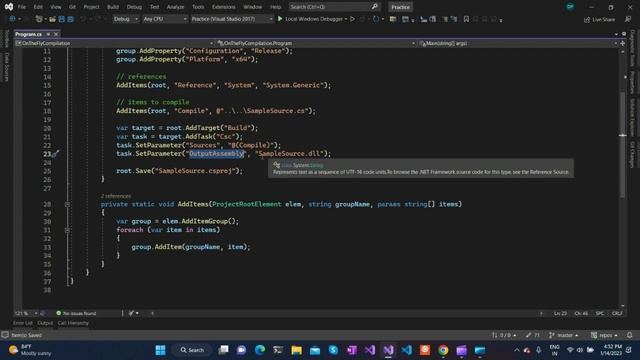The width and height of the screenshot is (640, 360).
Task: Open the zoom level 121 % dropdown
Action: coord(26,313)
